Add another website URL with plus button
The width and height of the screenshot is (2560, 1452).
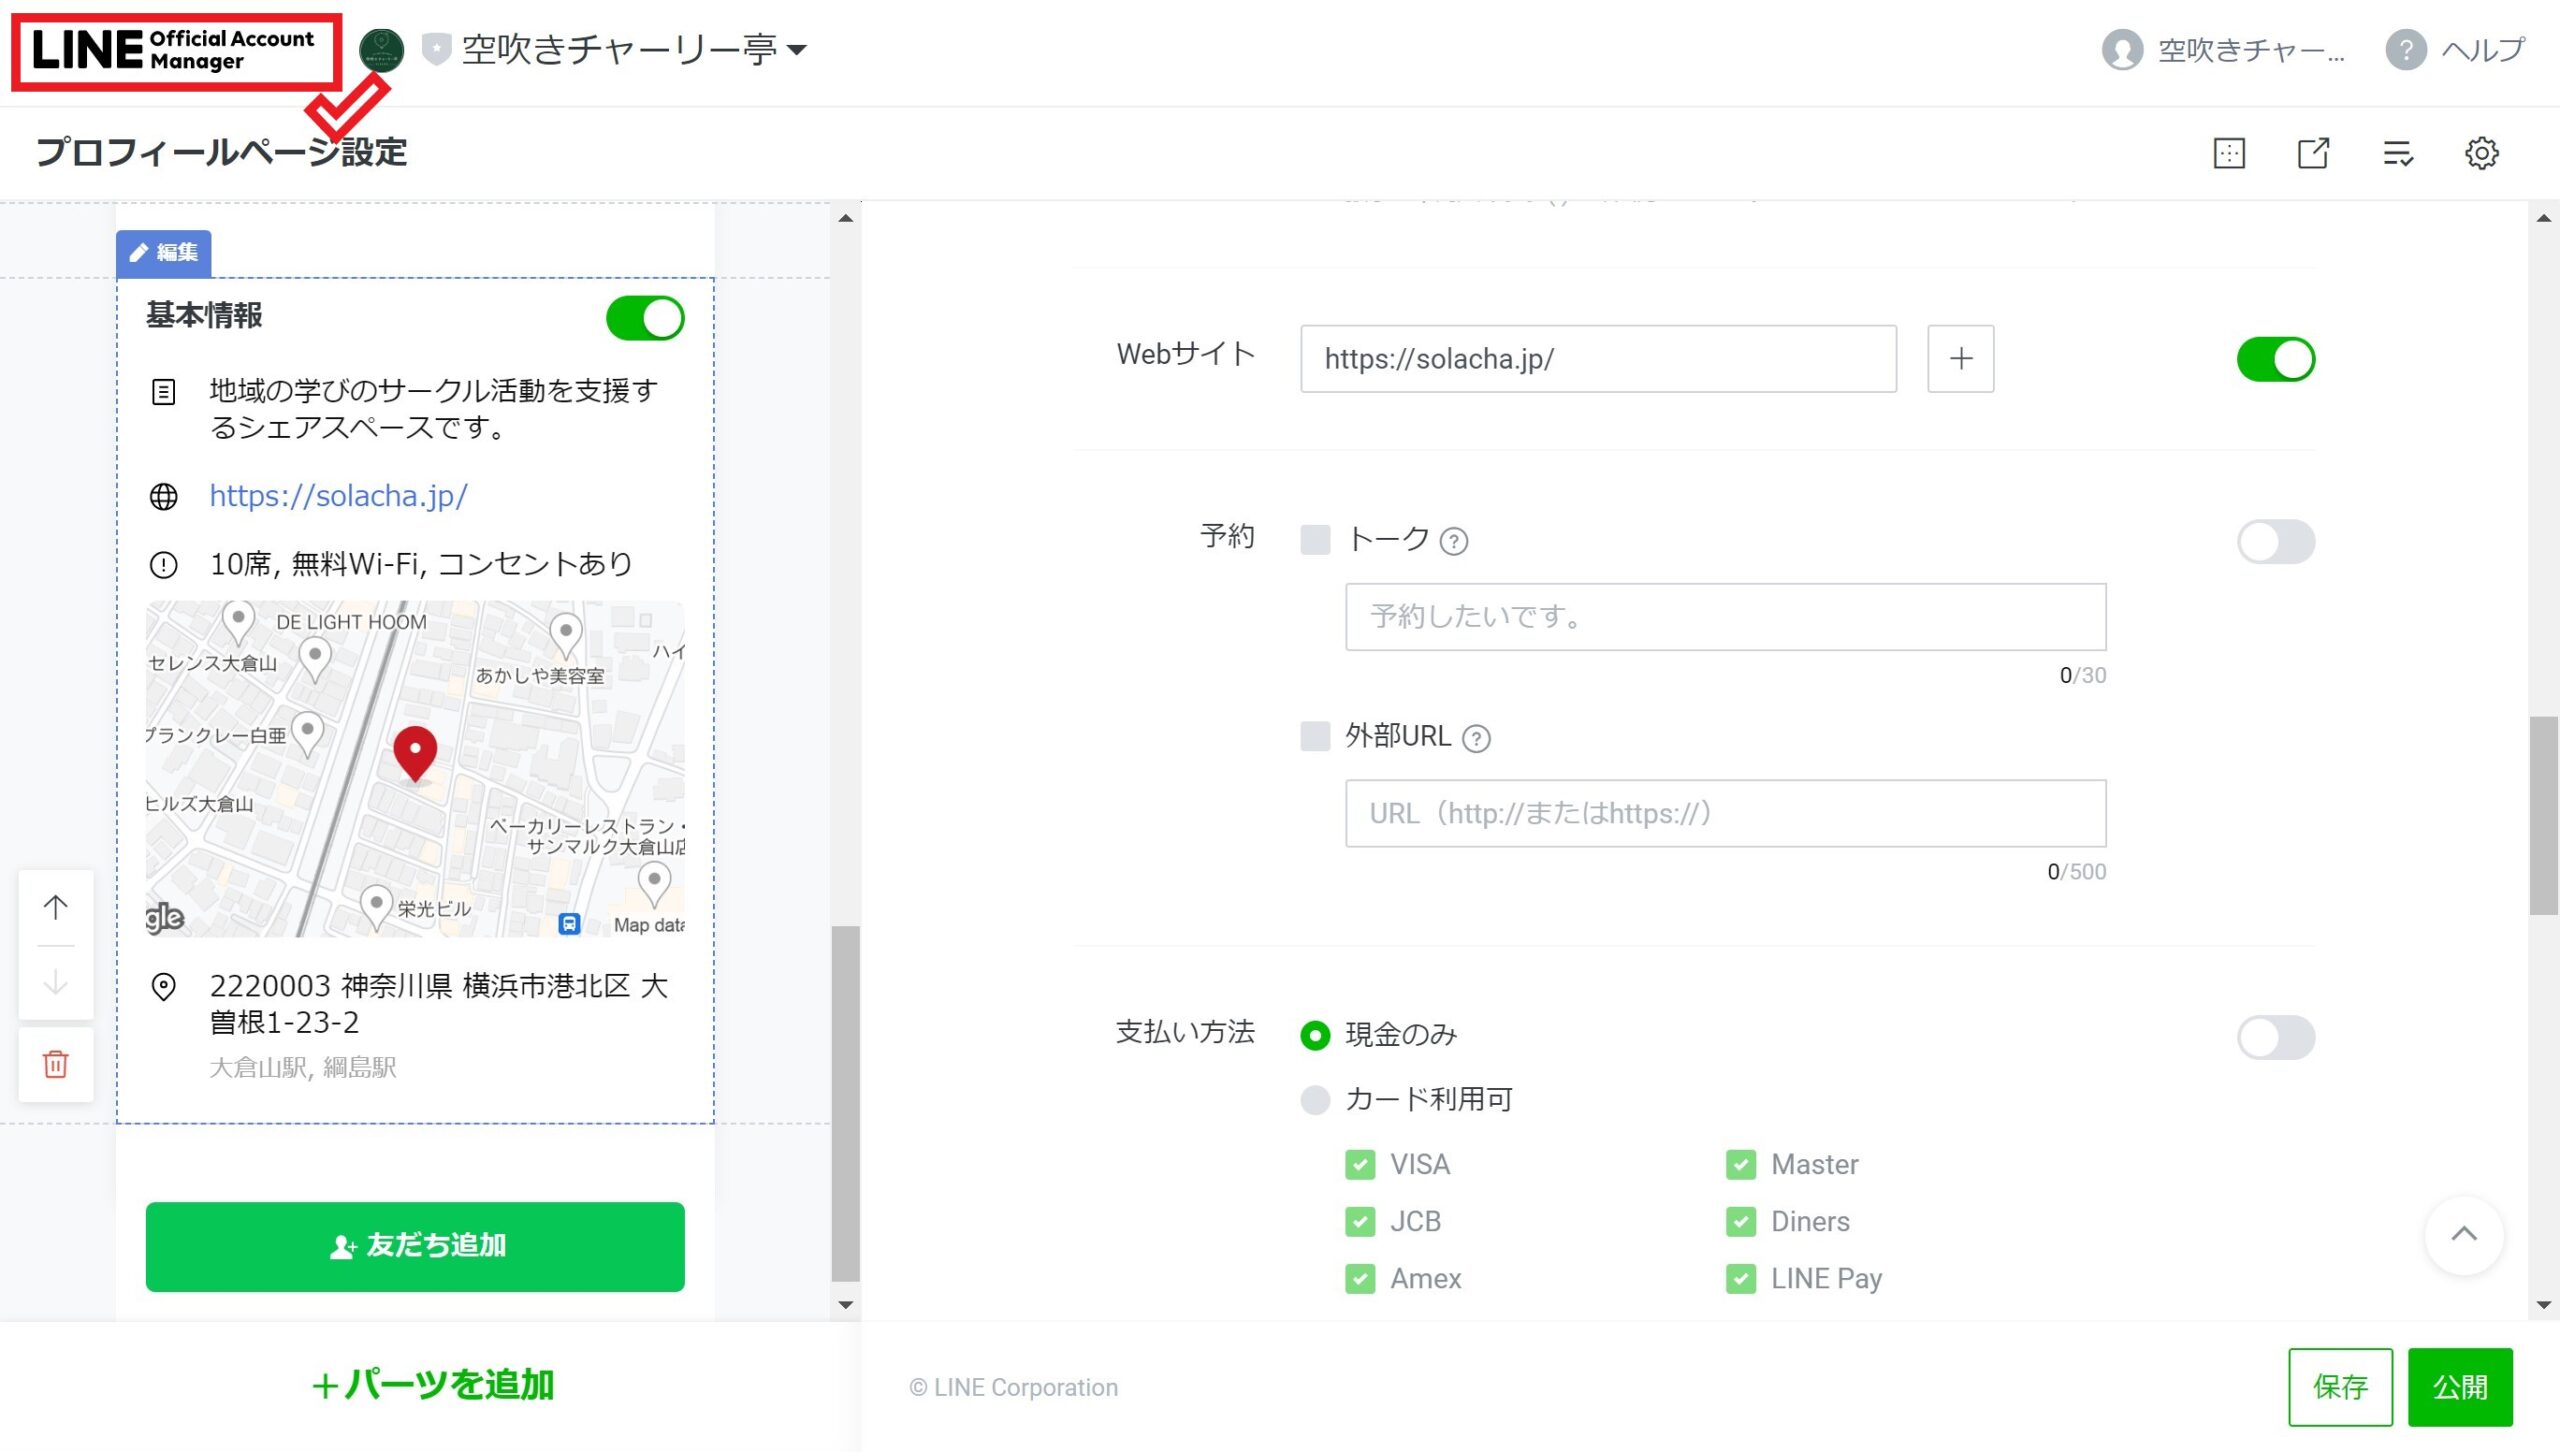(1960, 358)
